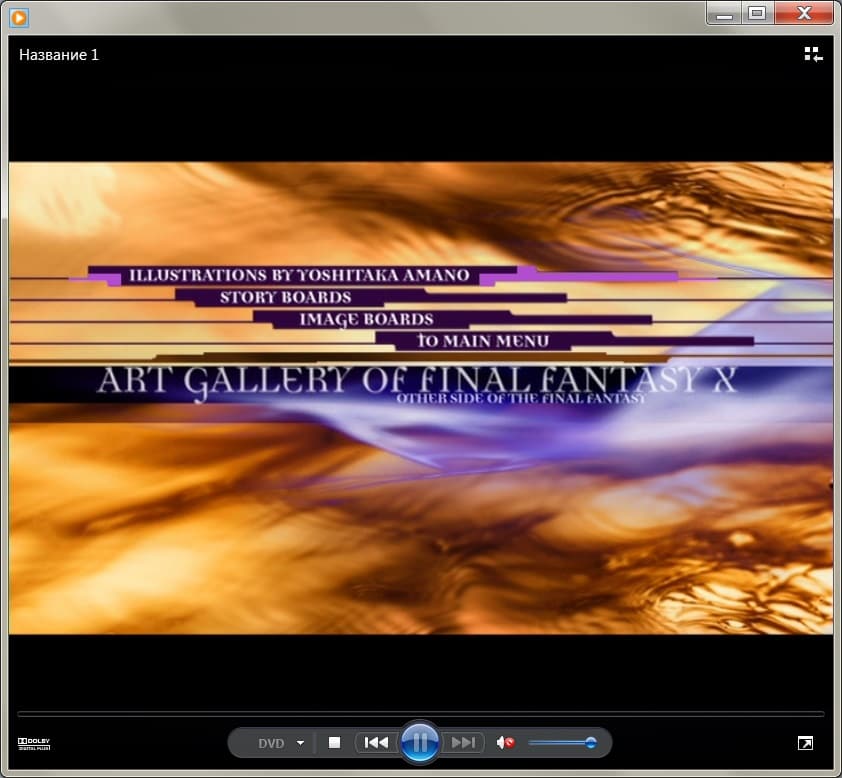The height and width of the screenshot is (778, 842).
Task: Open the DVD menu dropdown arrow
Action: (x=300, y=743)
